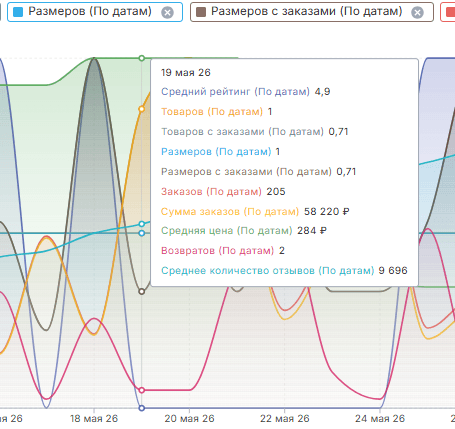Click the brown swatch of 'Размеров с заказами'
The height and width of the screenshot is (429, 455).
click(x=201, y=12)
